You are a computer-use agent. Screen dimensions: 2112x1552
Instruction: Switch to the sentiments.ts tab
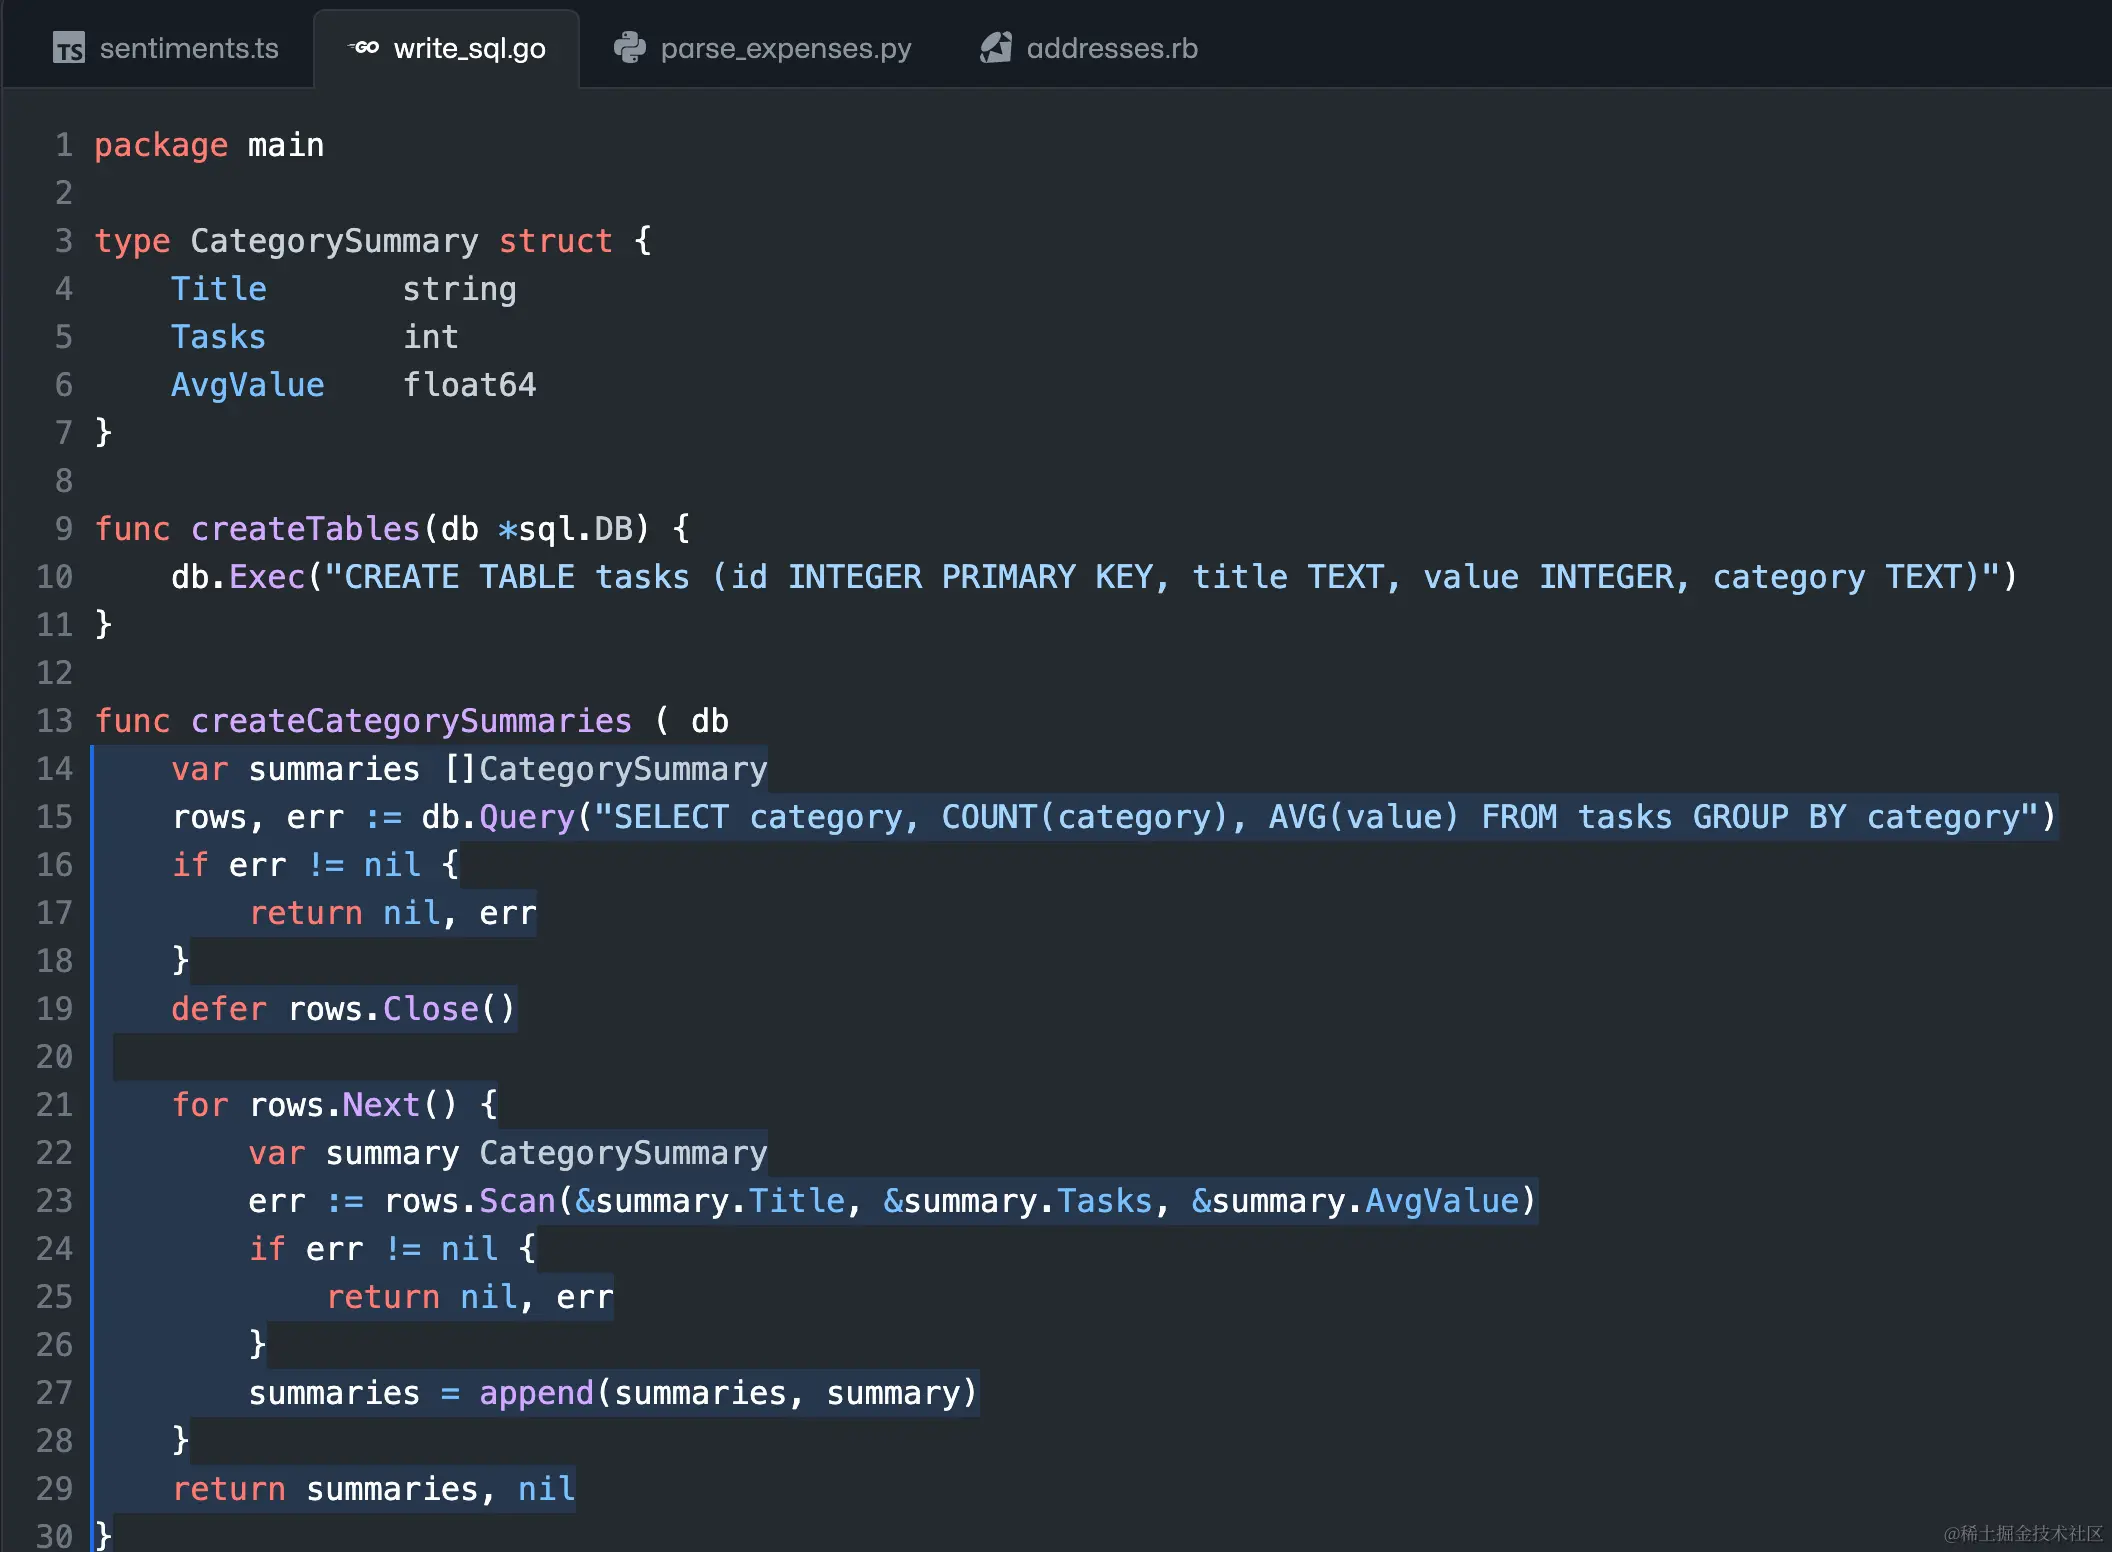(x=188, y=48)
